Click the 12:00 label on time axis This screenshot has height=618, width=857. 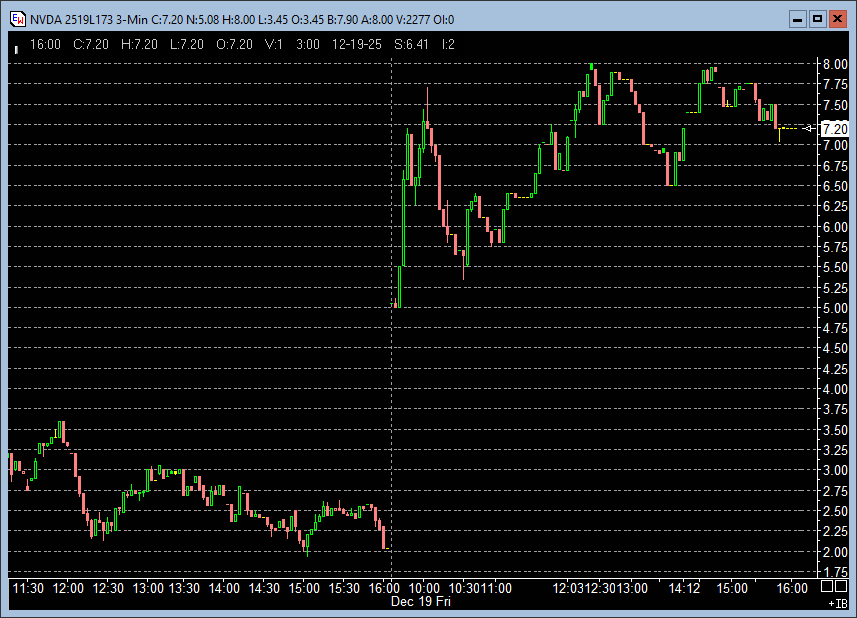tap(69, 589)
